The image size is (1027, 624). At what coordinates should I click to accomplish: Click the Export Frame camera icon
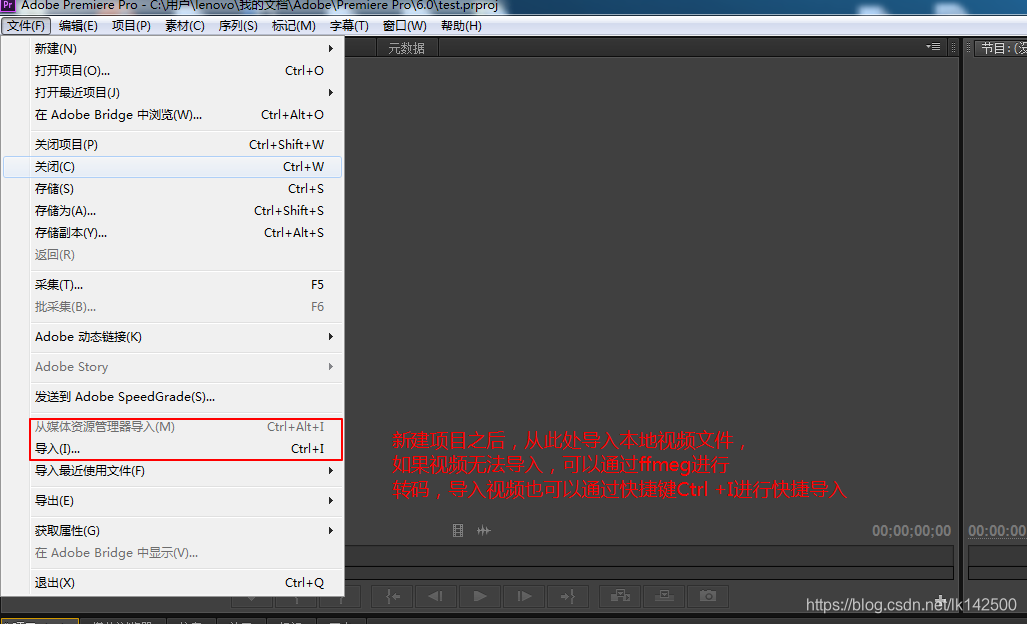[x=707, y=596]
